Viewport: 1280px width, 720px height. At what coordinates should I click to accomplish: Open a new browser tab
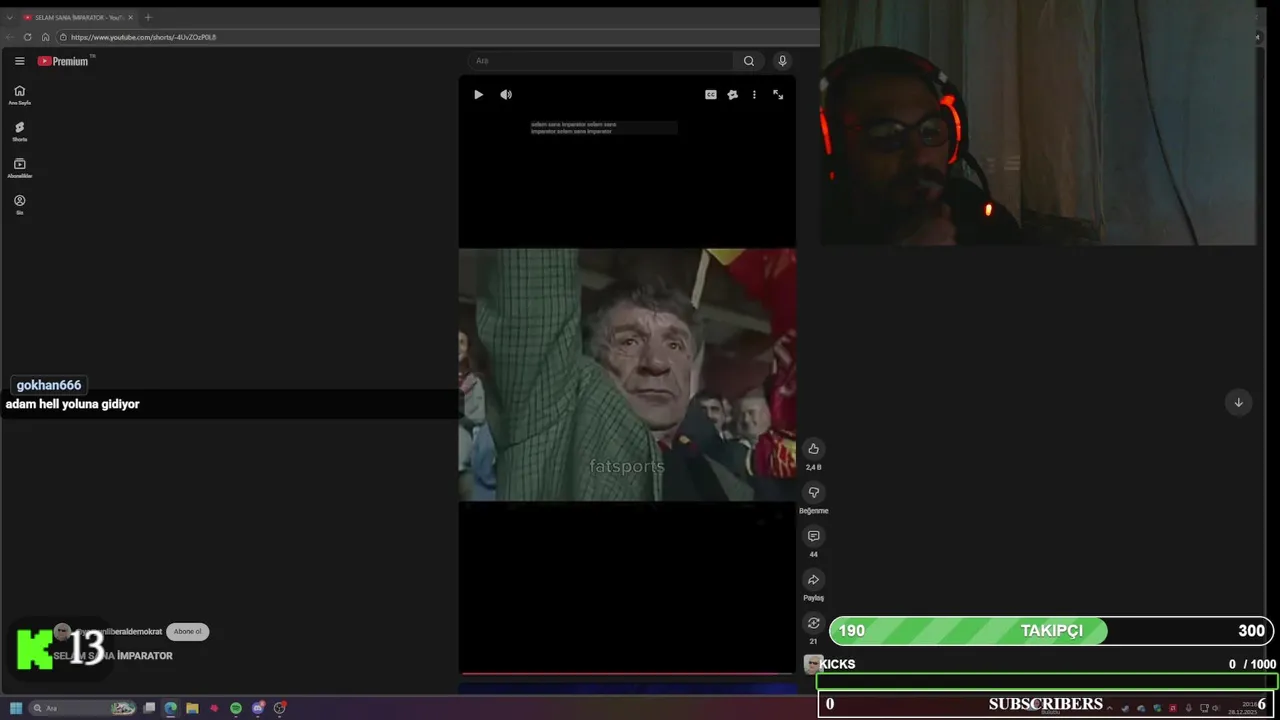tap(148, 17)
